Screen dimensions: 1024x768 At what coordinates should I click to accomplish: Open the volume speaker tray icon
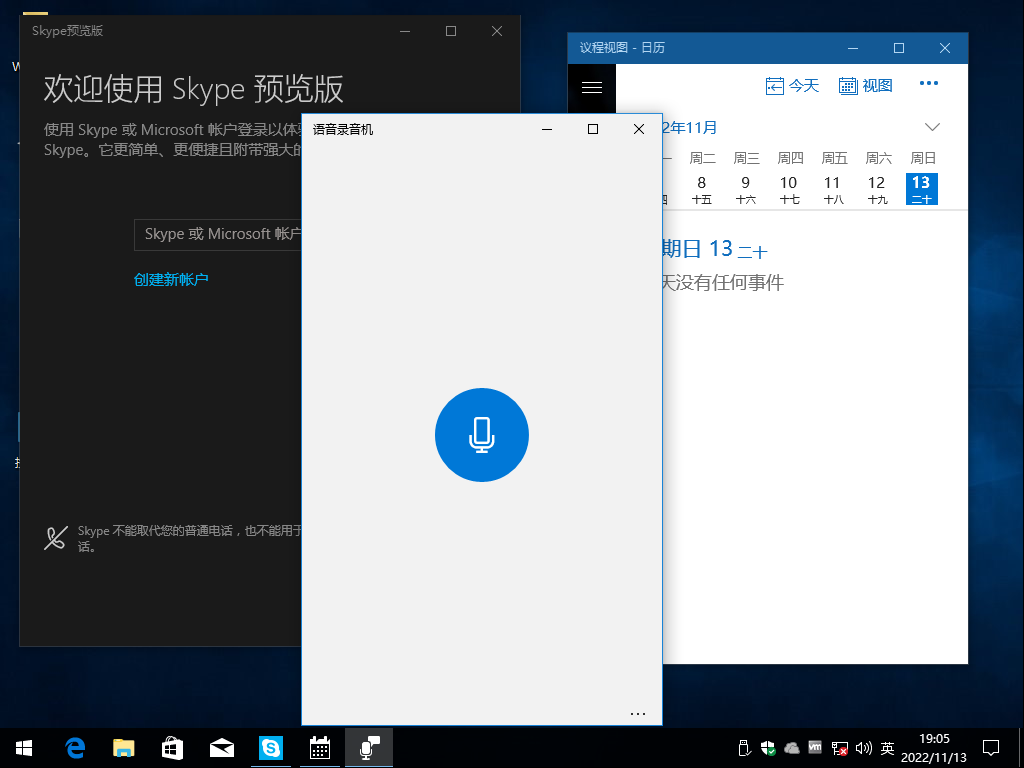click(x=863, y=748)
